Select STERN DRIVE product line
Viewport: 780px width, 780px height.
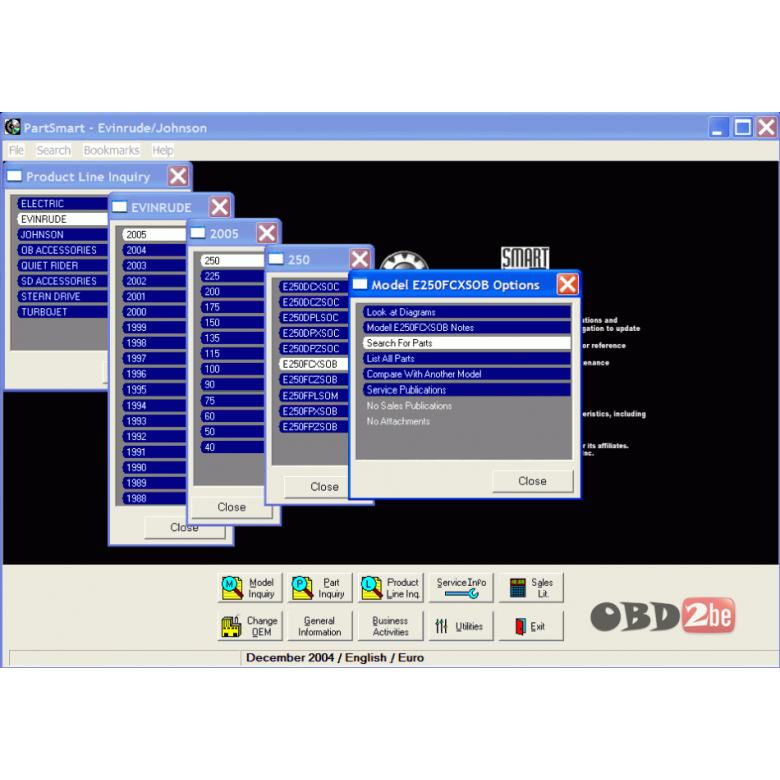click(63, 296)
